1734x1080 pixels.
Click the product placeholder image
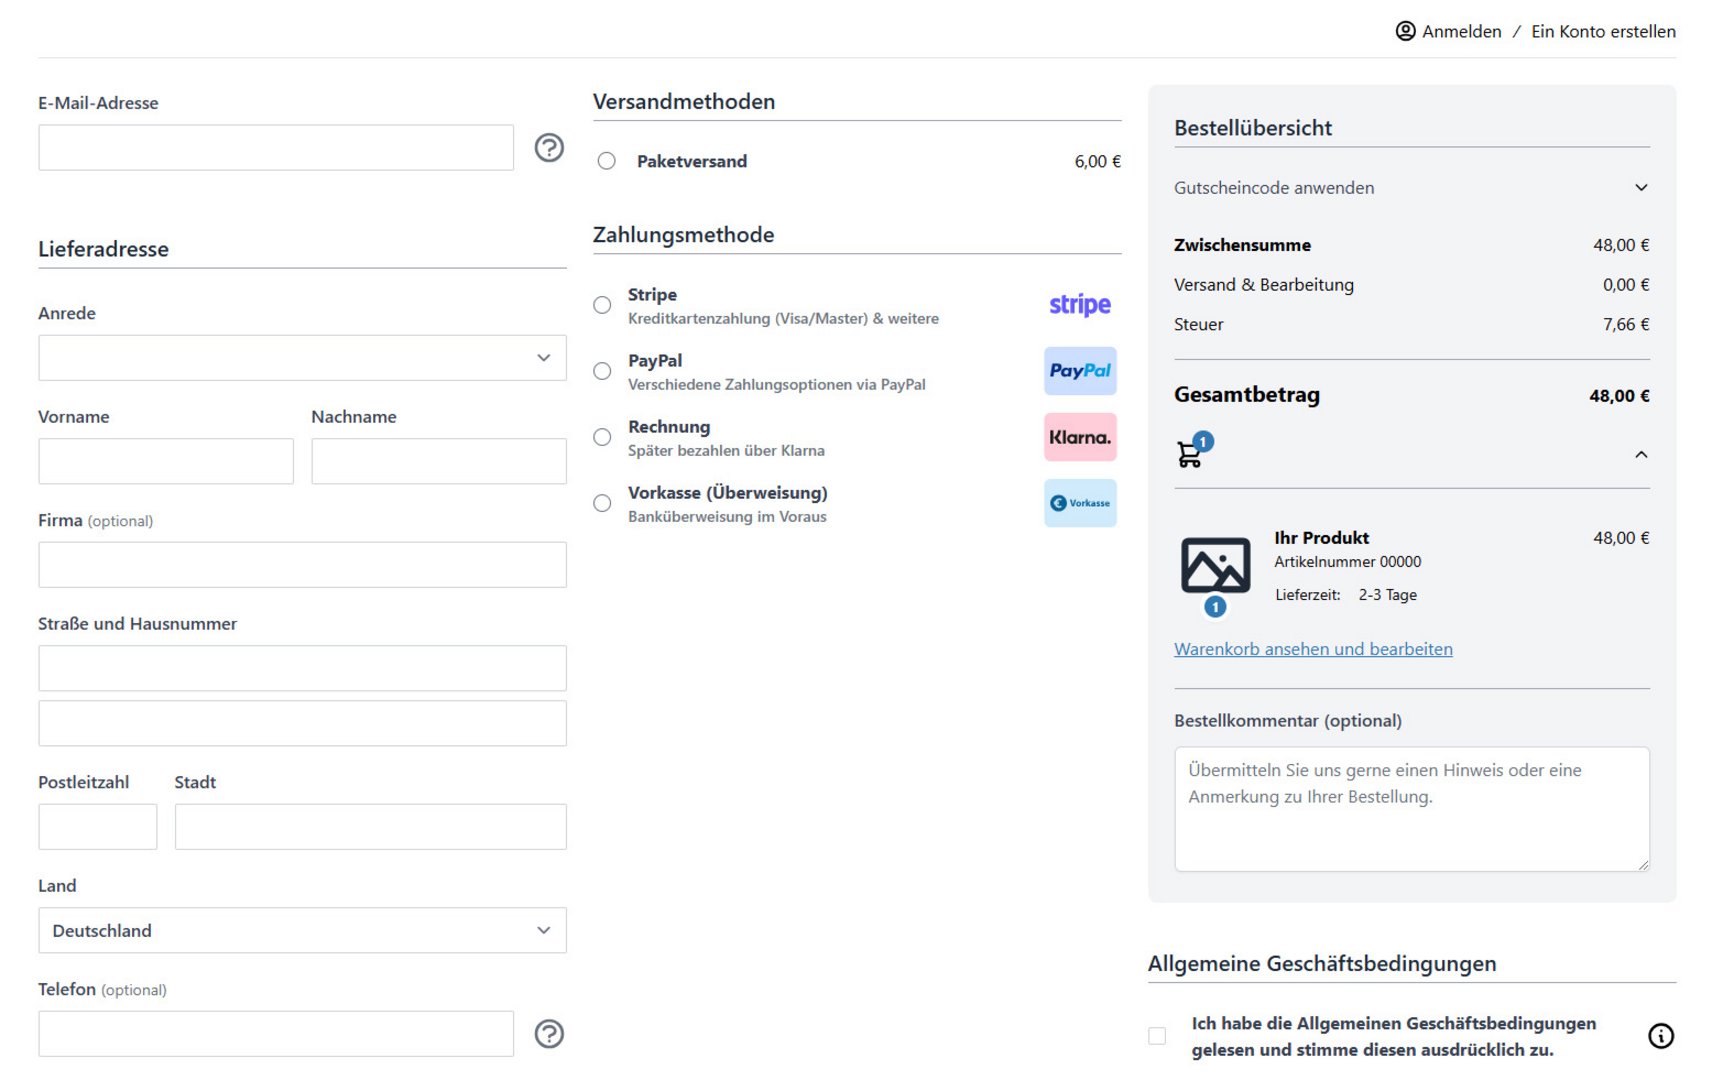[x=1215, y=566]
